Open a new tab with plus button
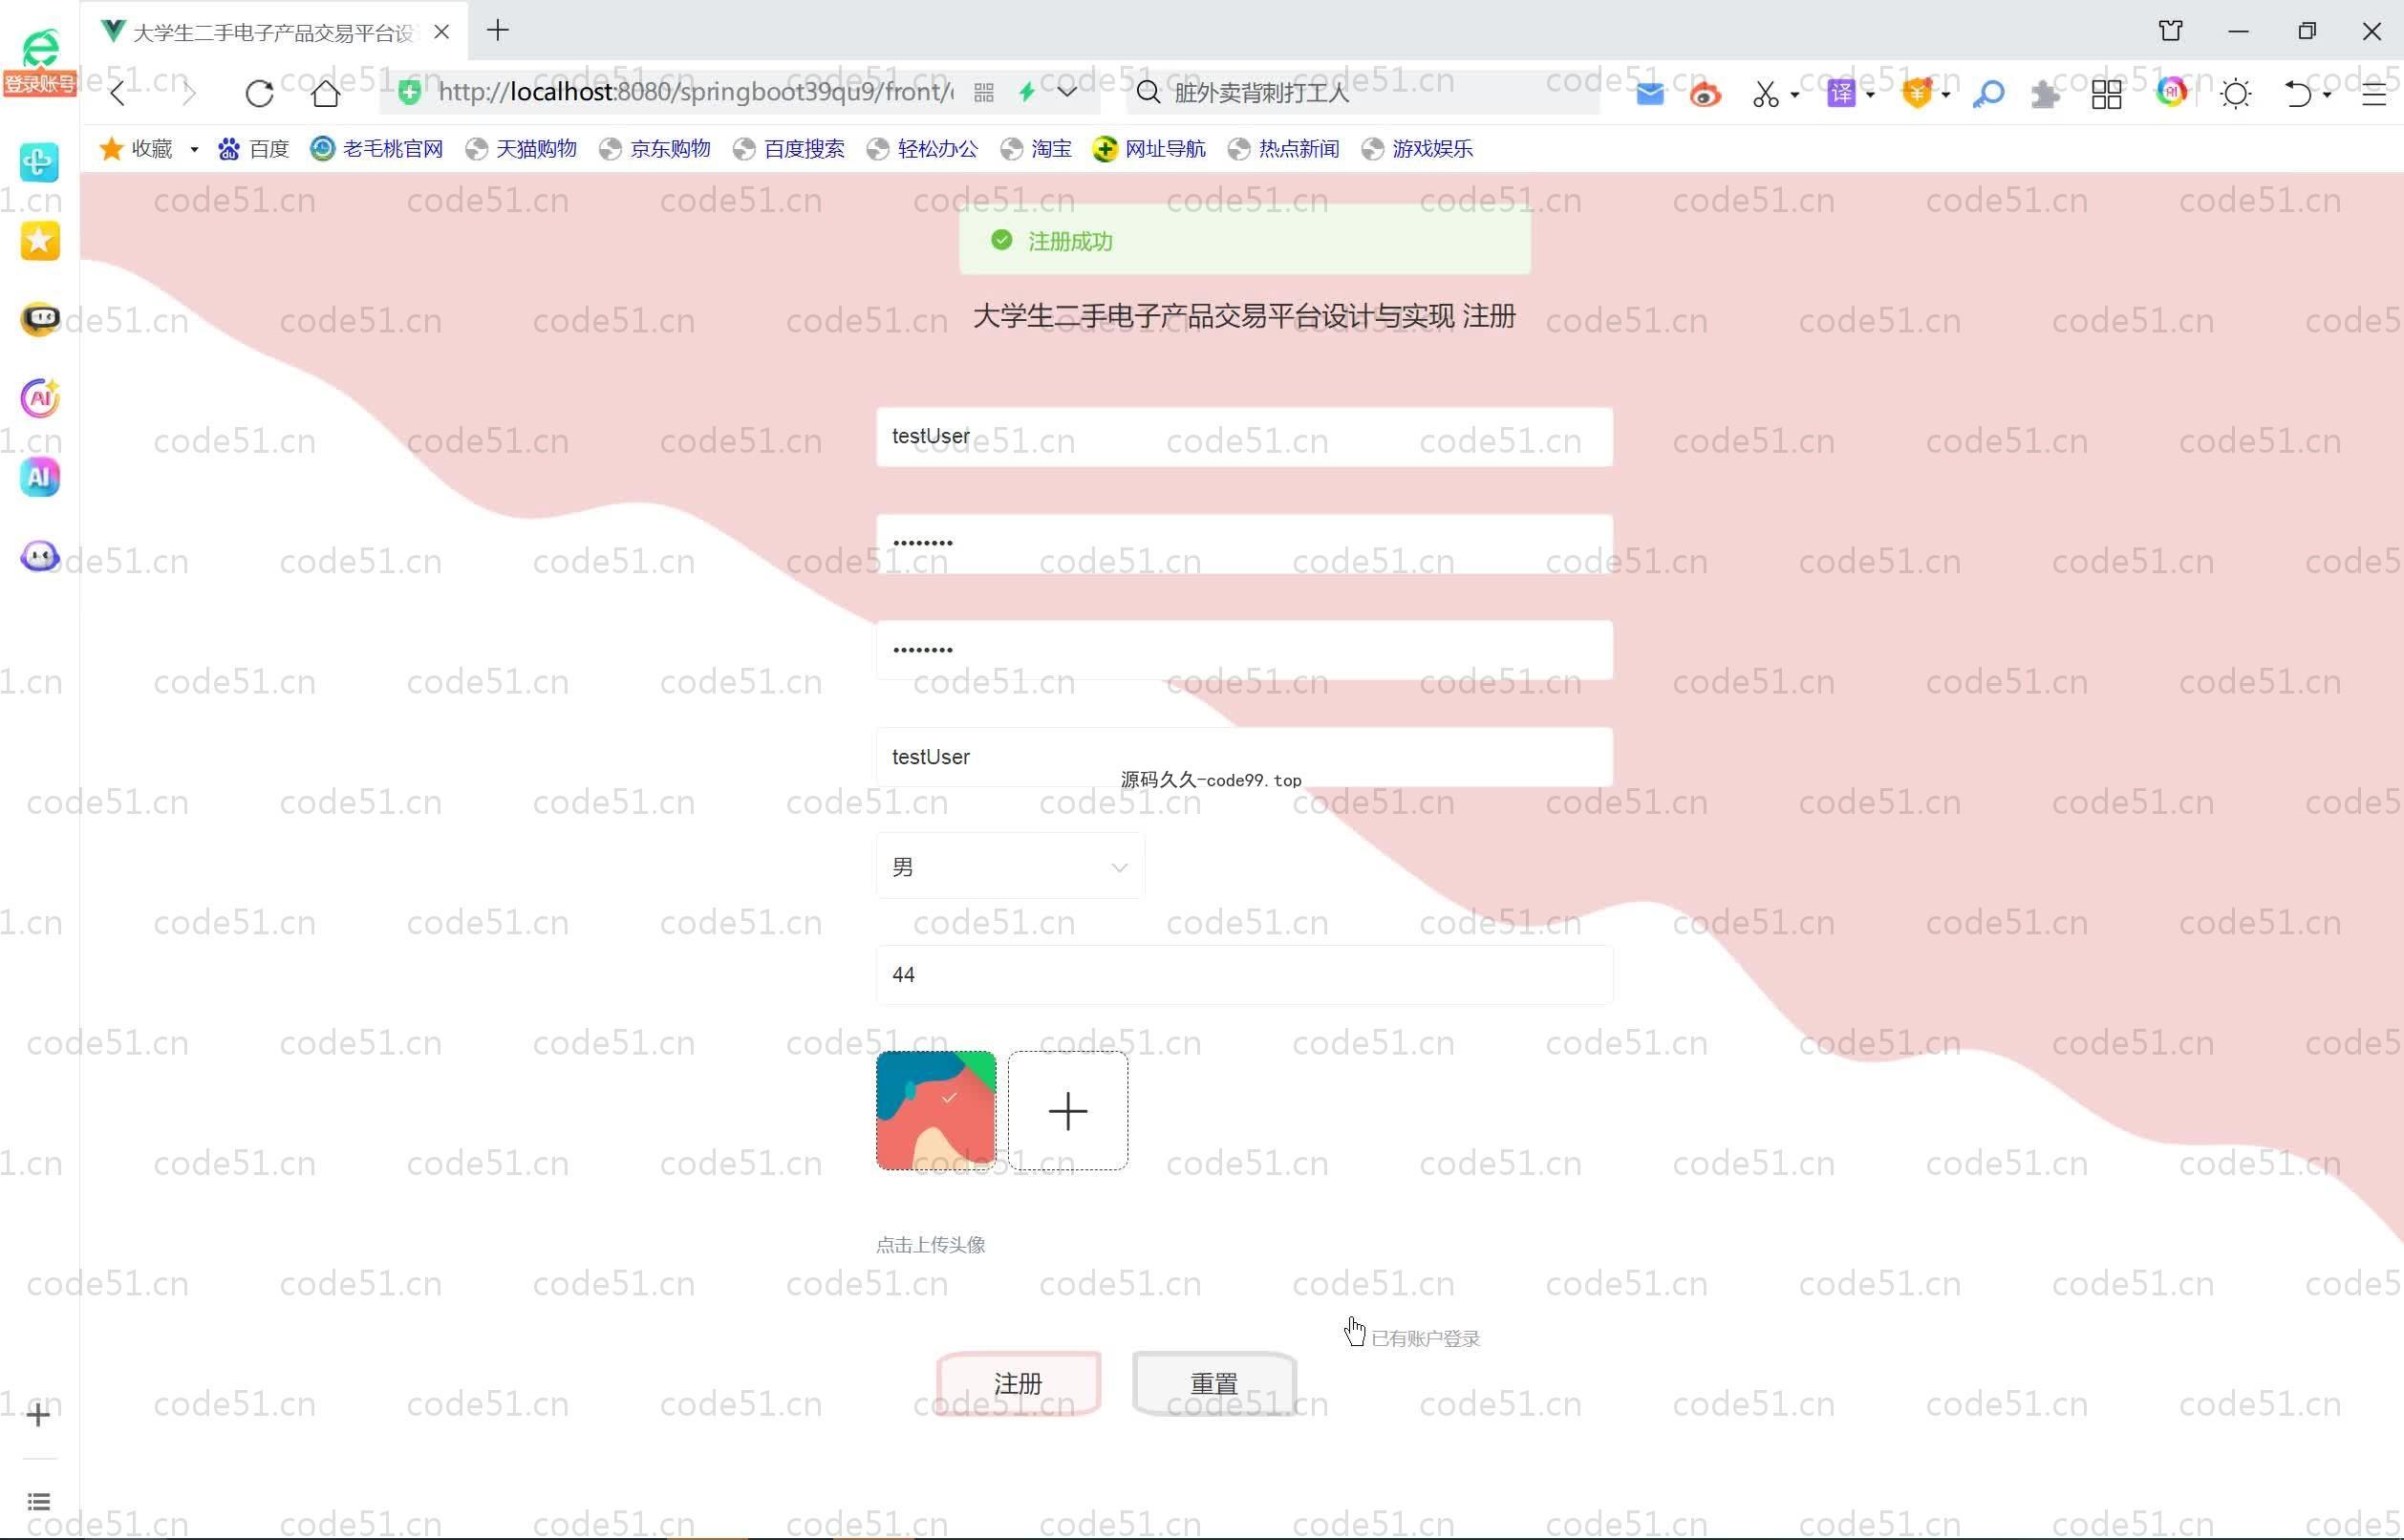The image size is (2404, 1540). pyautogui.click(x=498, y=31)
